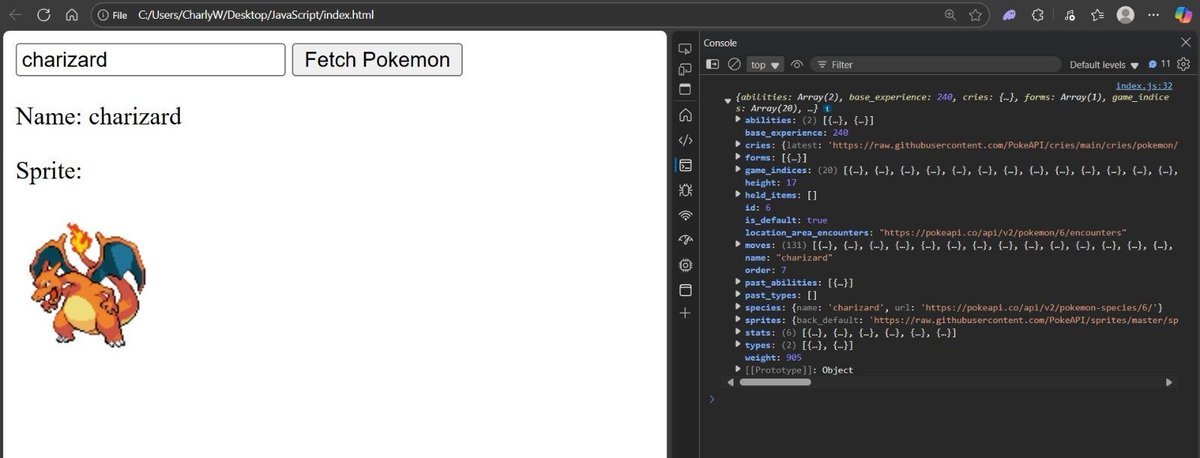Open the 'top' JavaScript context dropdown
Viewport: 1200px width, 458px height.
[x=766, y=64]
